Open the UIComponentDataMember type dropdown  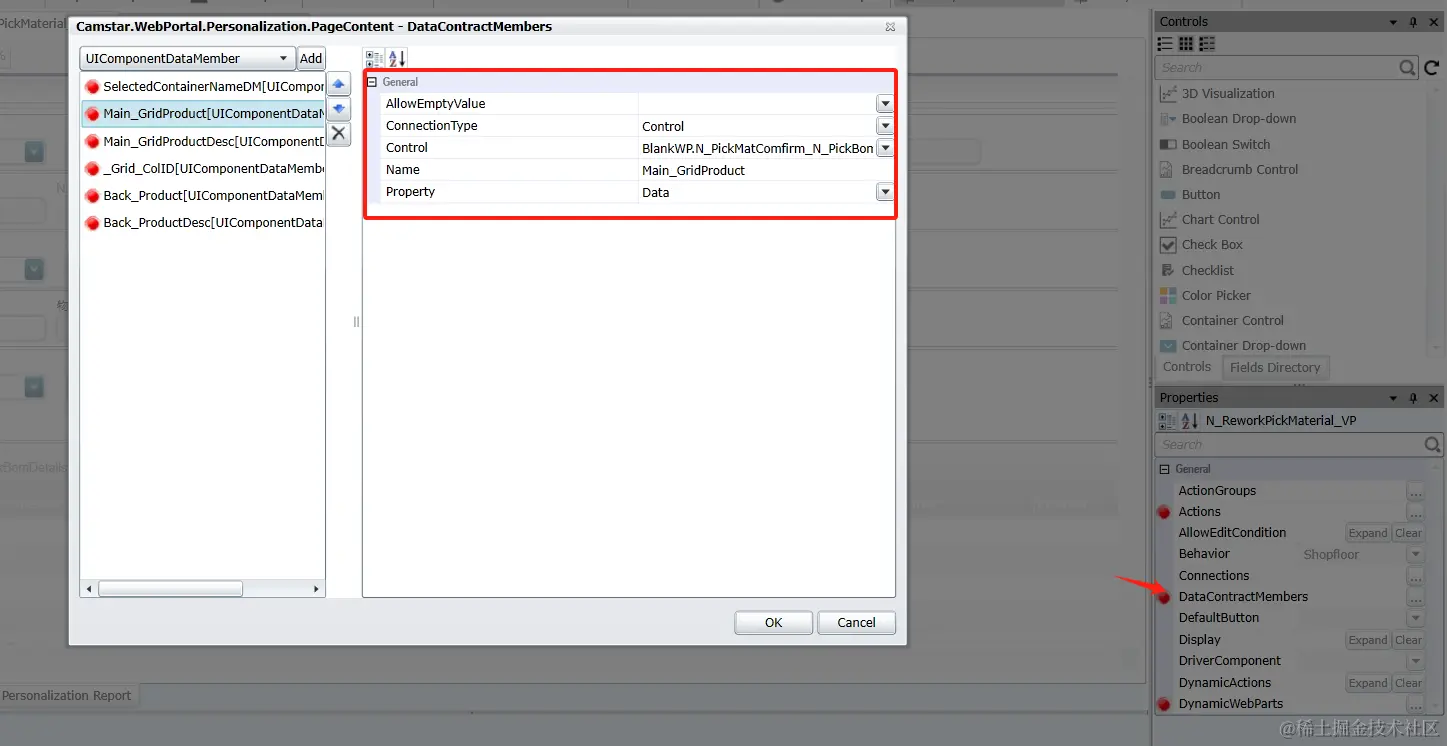pyautogui.click(x=283, y=59)
